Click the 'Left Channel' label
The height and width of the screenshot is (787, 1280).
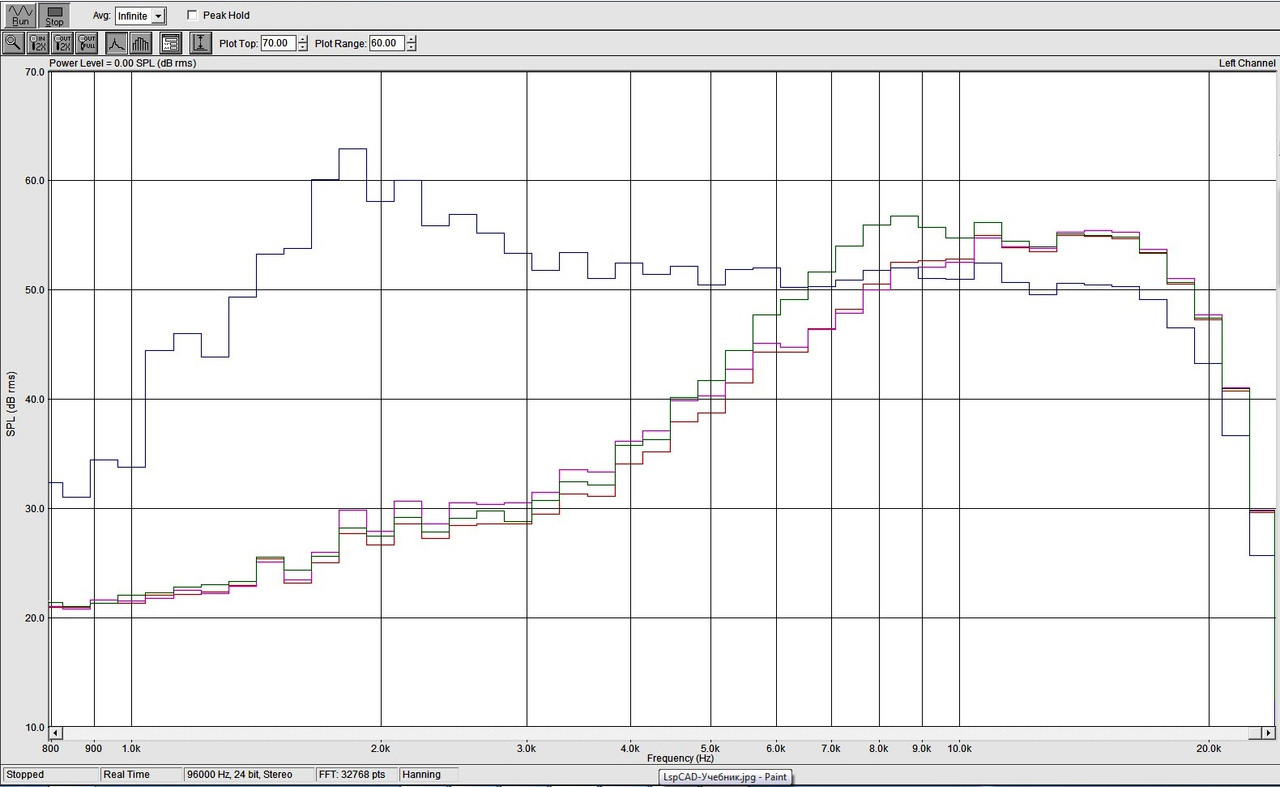(x=1247, y=63)
